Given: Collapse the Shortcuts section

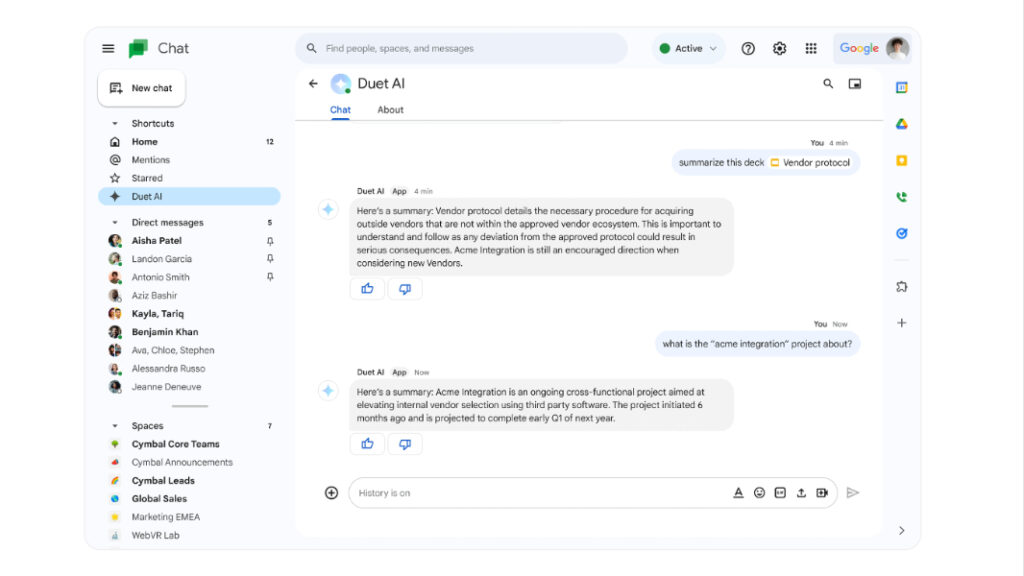Looking at the screenshot, I should [x=115, y=123].
